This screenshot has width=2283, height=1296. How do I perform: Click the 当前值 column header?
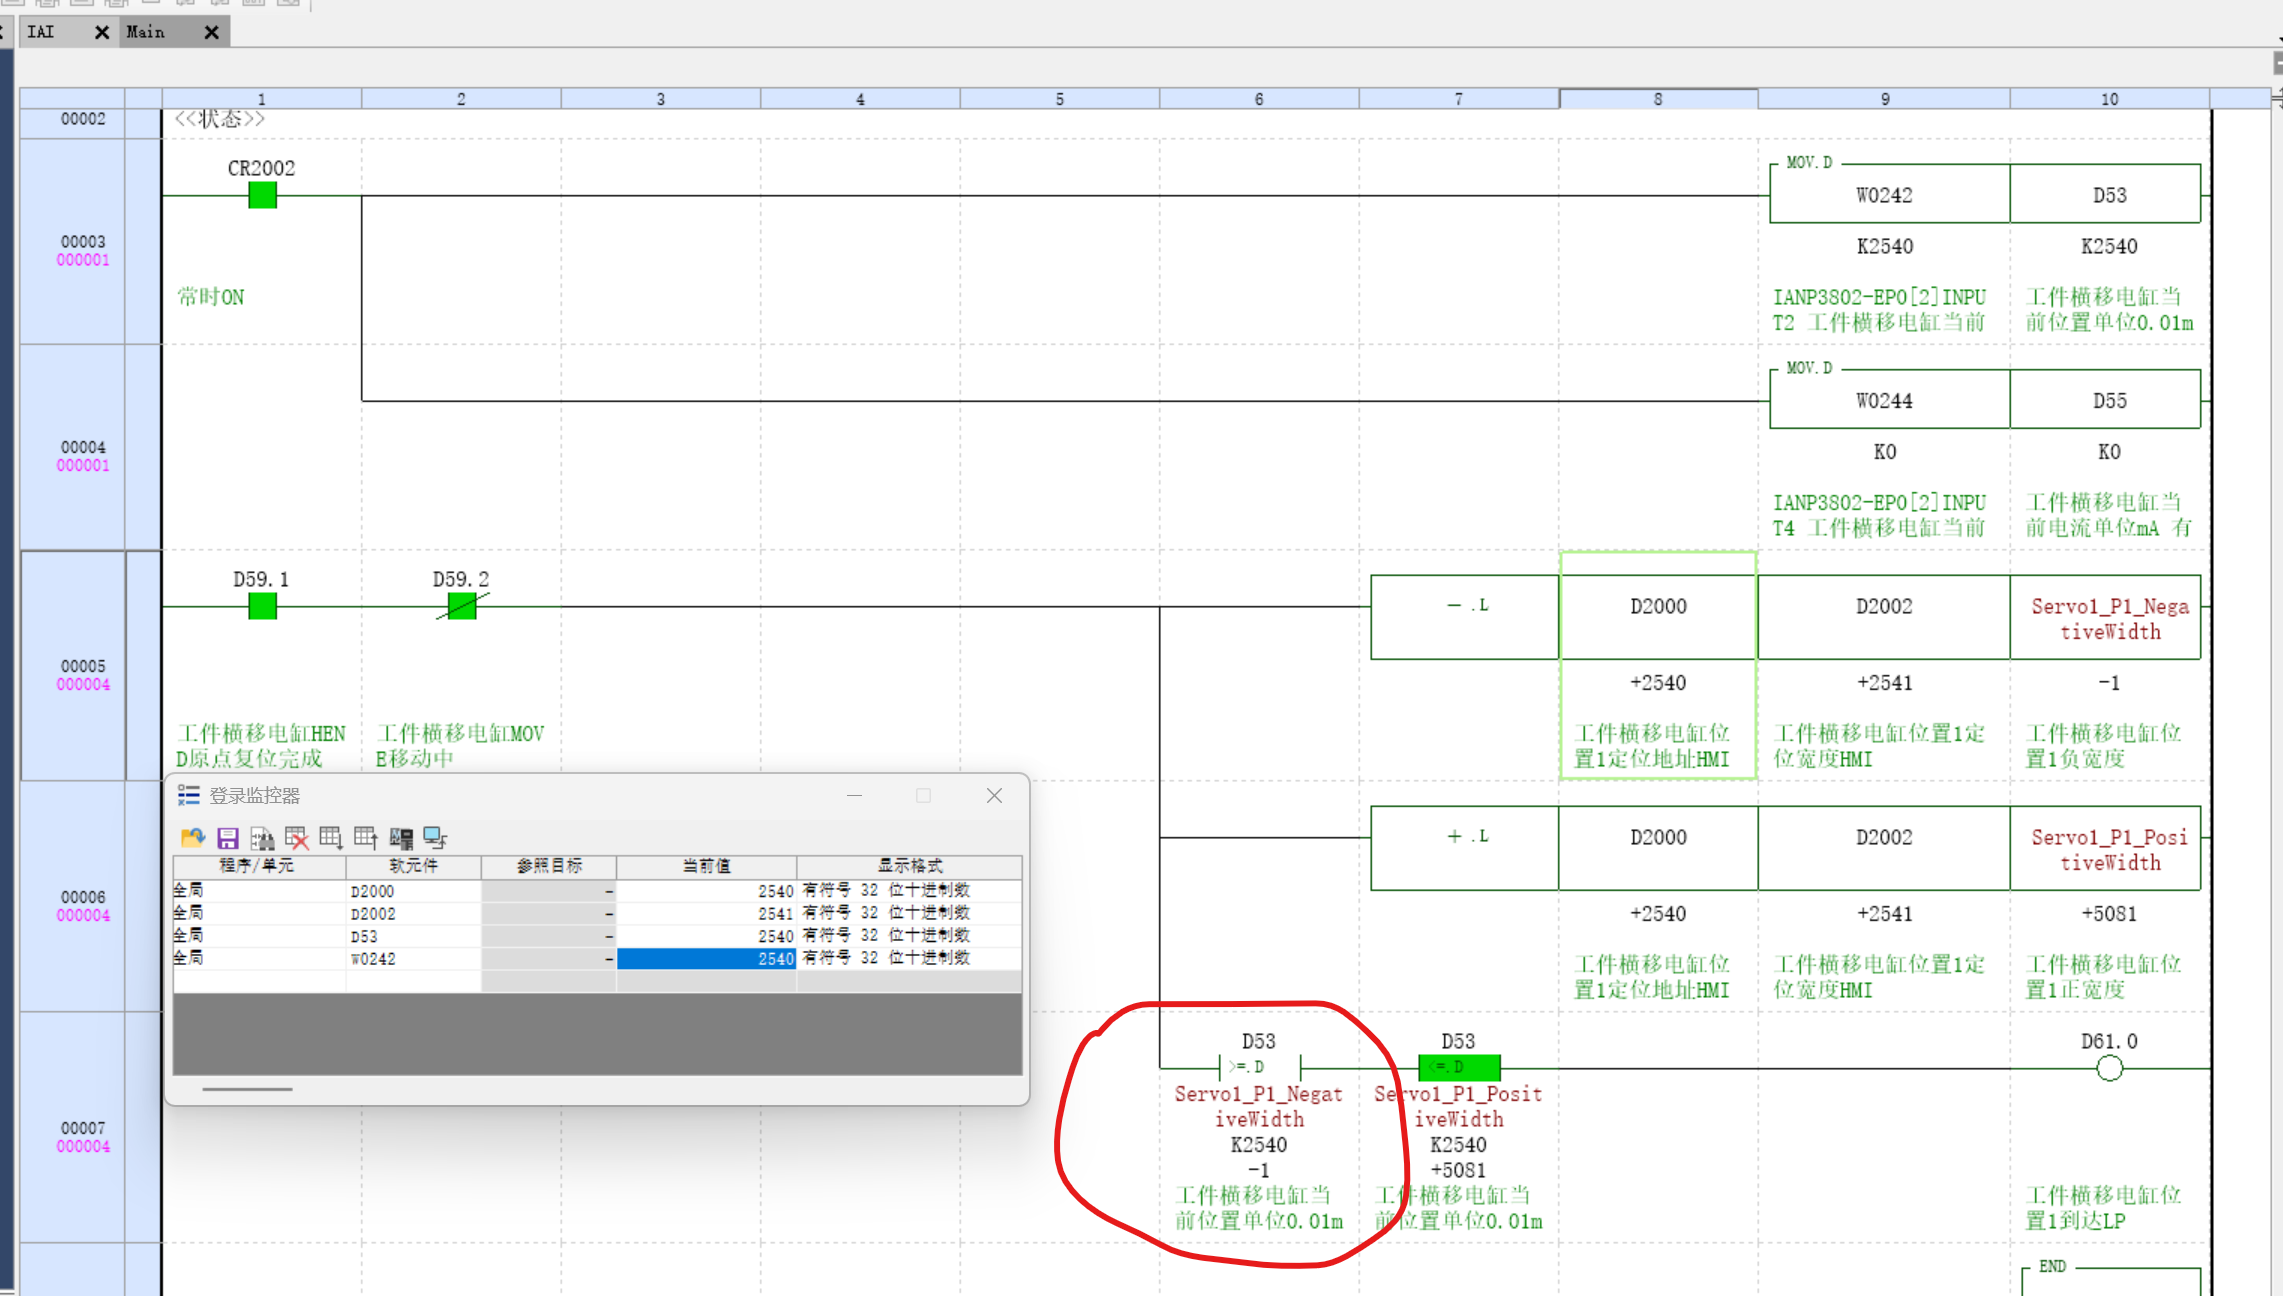click(706, 866)
